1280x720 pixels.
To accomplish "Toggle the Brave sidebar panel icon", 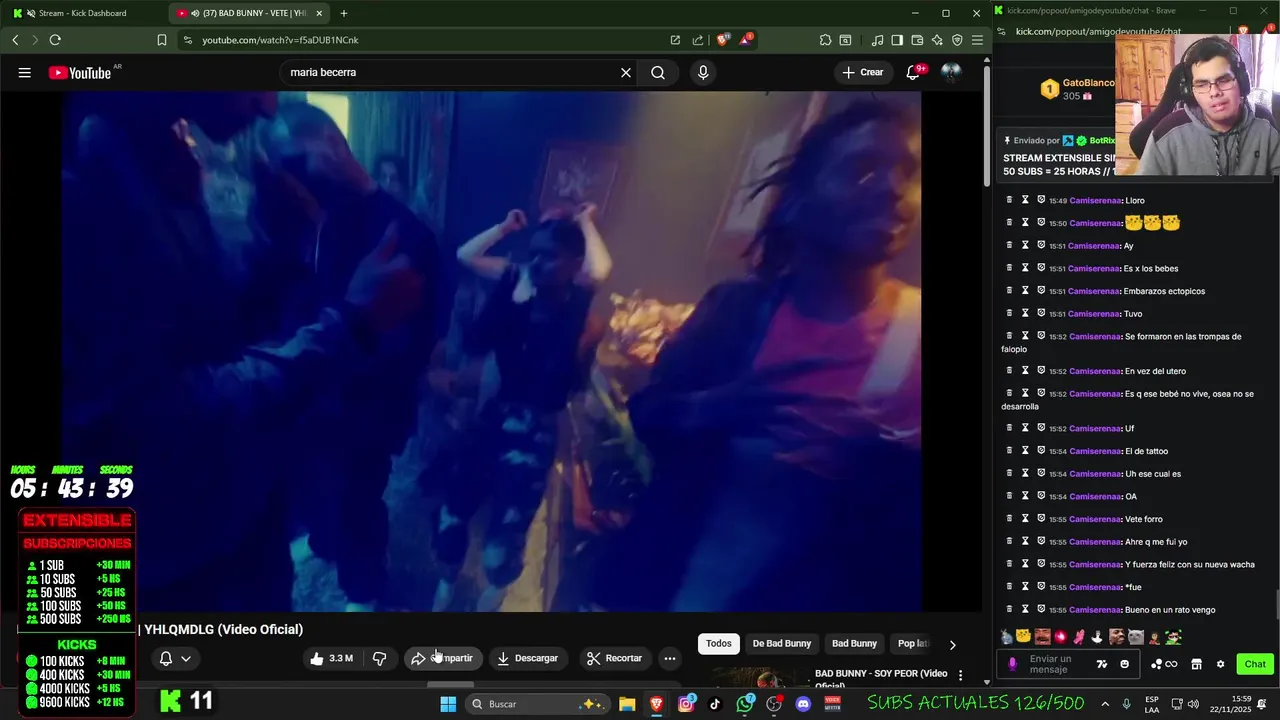I will tap(897, 40).
